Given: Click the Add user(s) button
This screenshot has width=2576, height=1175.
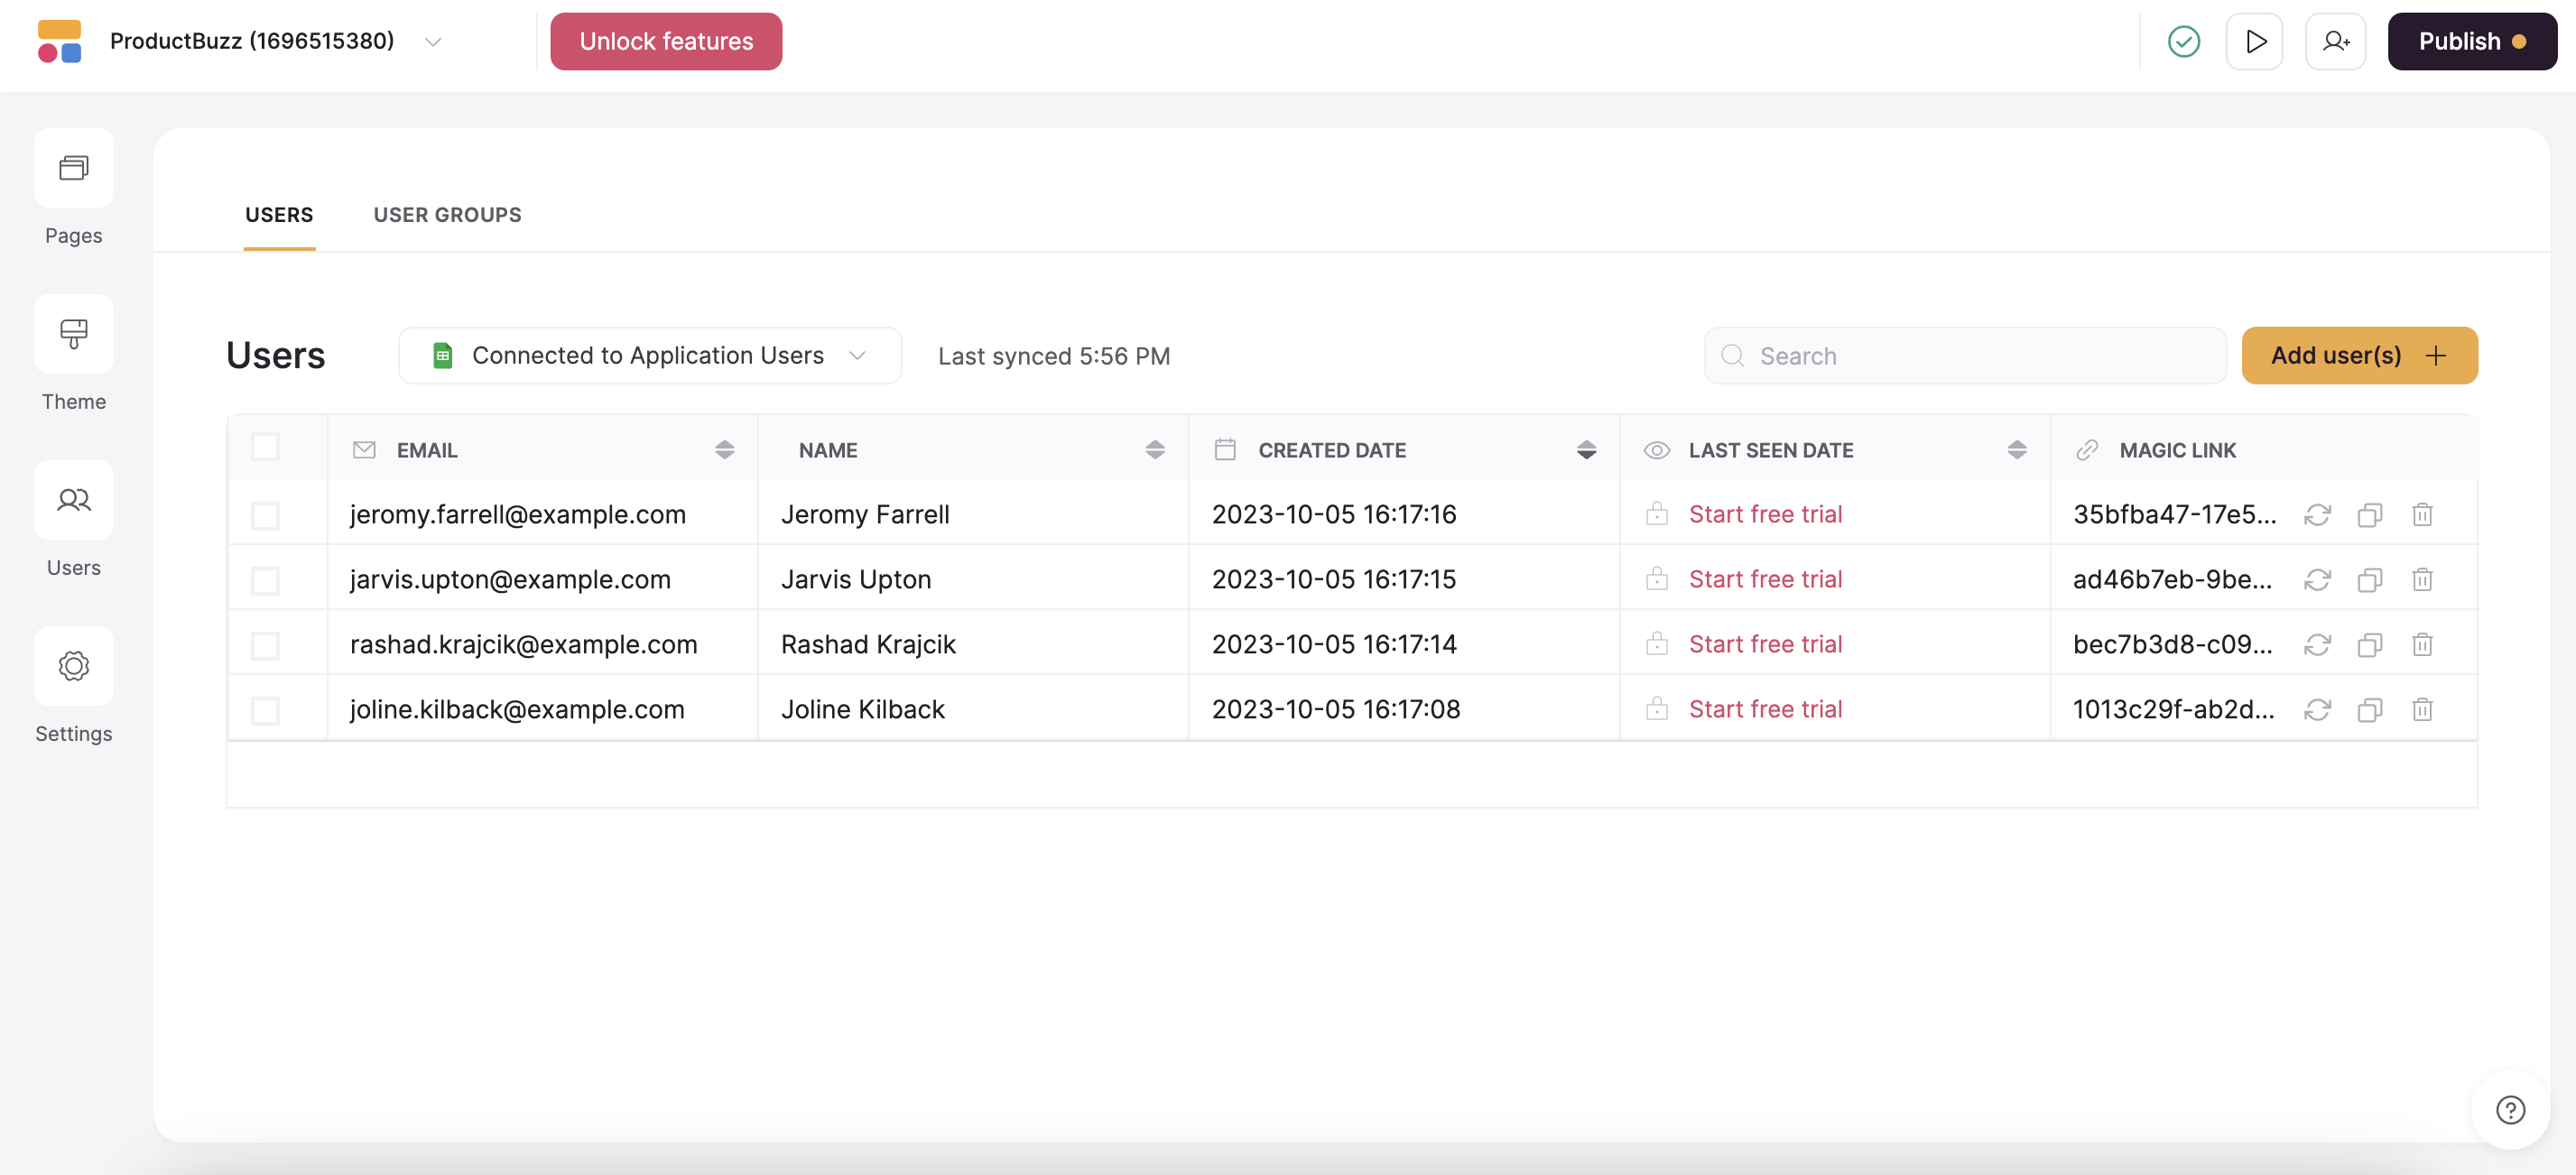Looking at the screenshot, I should click(2358, 356).
